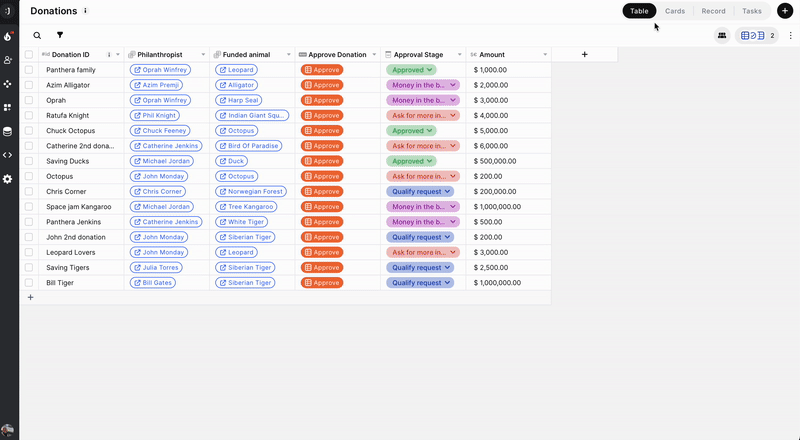The image size is (800, 440).
Task: Add a new column with the header plus
Action: click(585, 55)
